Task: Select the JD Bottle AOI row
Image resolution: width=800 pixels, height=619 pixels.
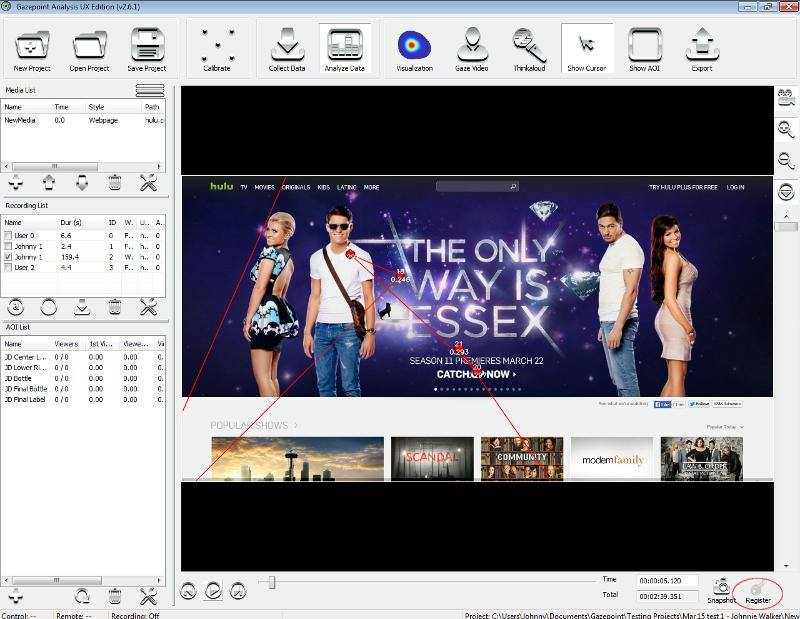Action: (x=83, y=378)
